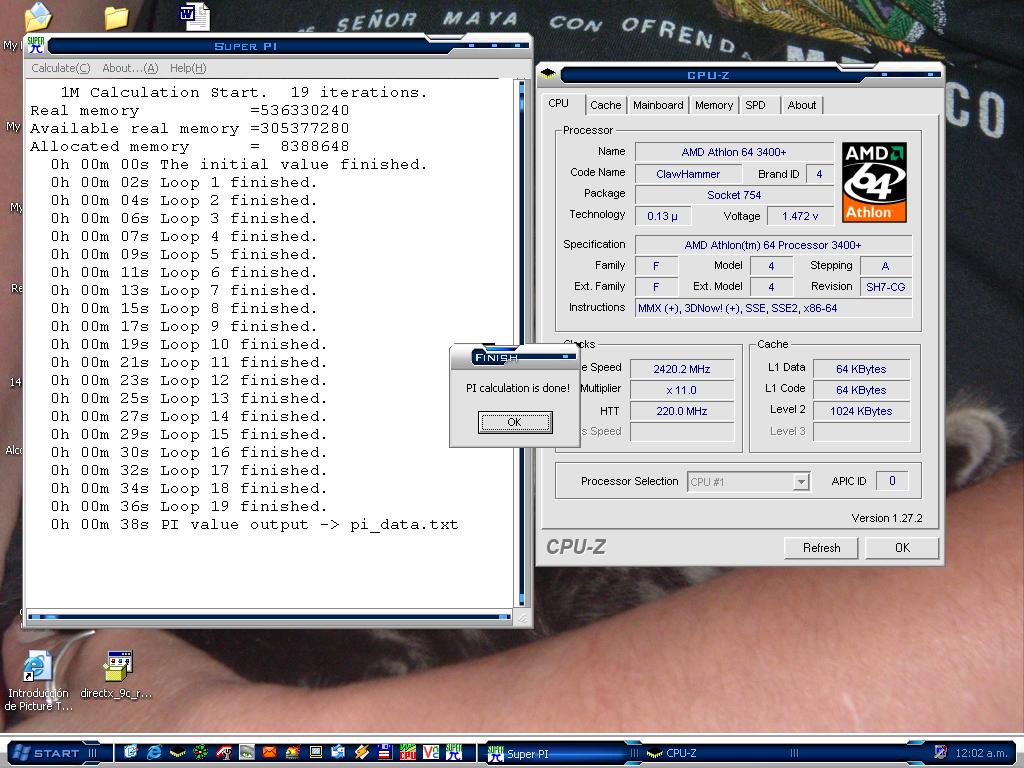The height and width of the screenshot is (768, 1024).
Task: Click the Technology value 0.13 µ
Action: pos(662,216)
